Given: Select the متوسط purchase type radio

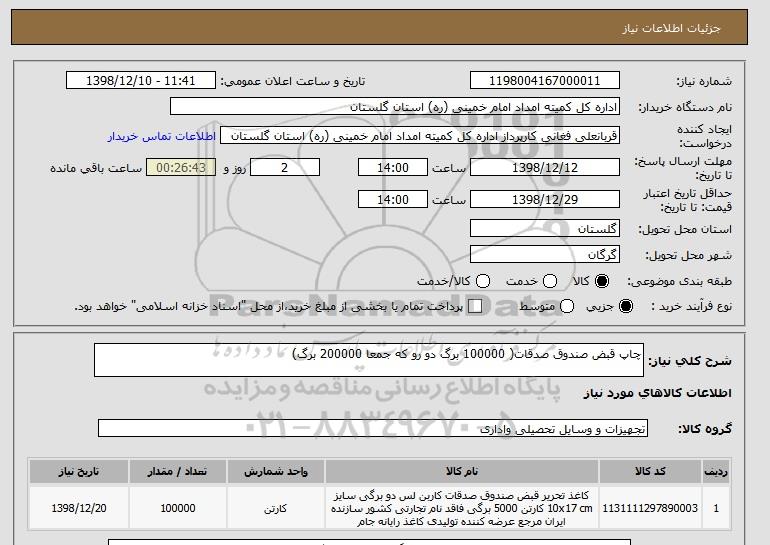Looking at the screenshot, I should [x=567, y=306].
